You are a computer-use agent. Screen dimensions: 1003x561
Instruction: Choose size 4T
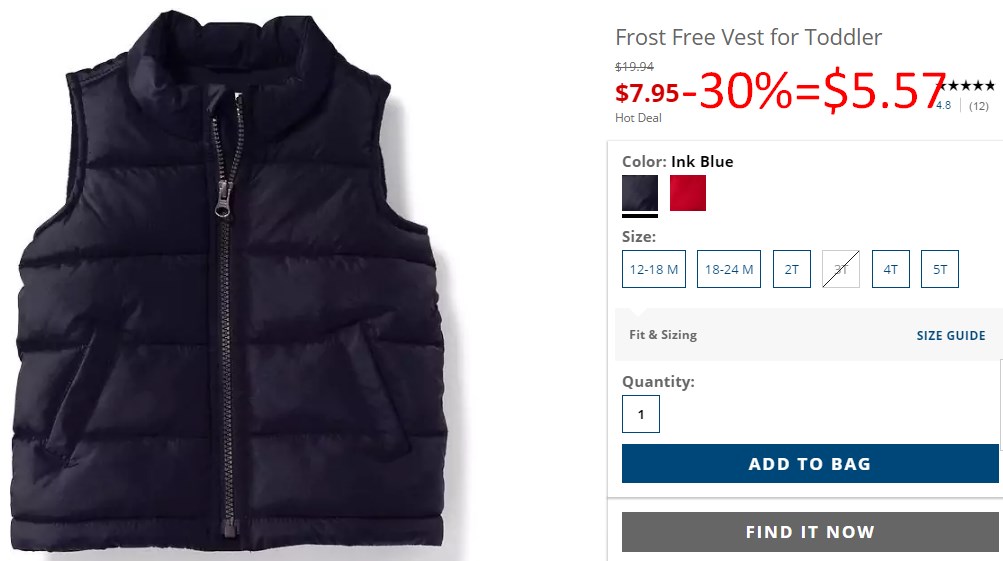pyautogui.click(x=890, y=269)
